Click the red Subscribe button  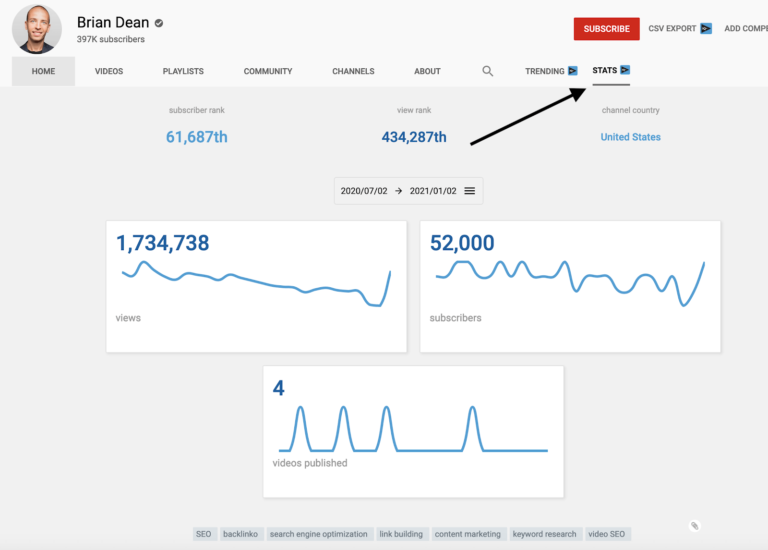point(606,29)
